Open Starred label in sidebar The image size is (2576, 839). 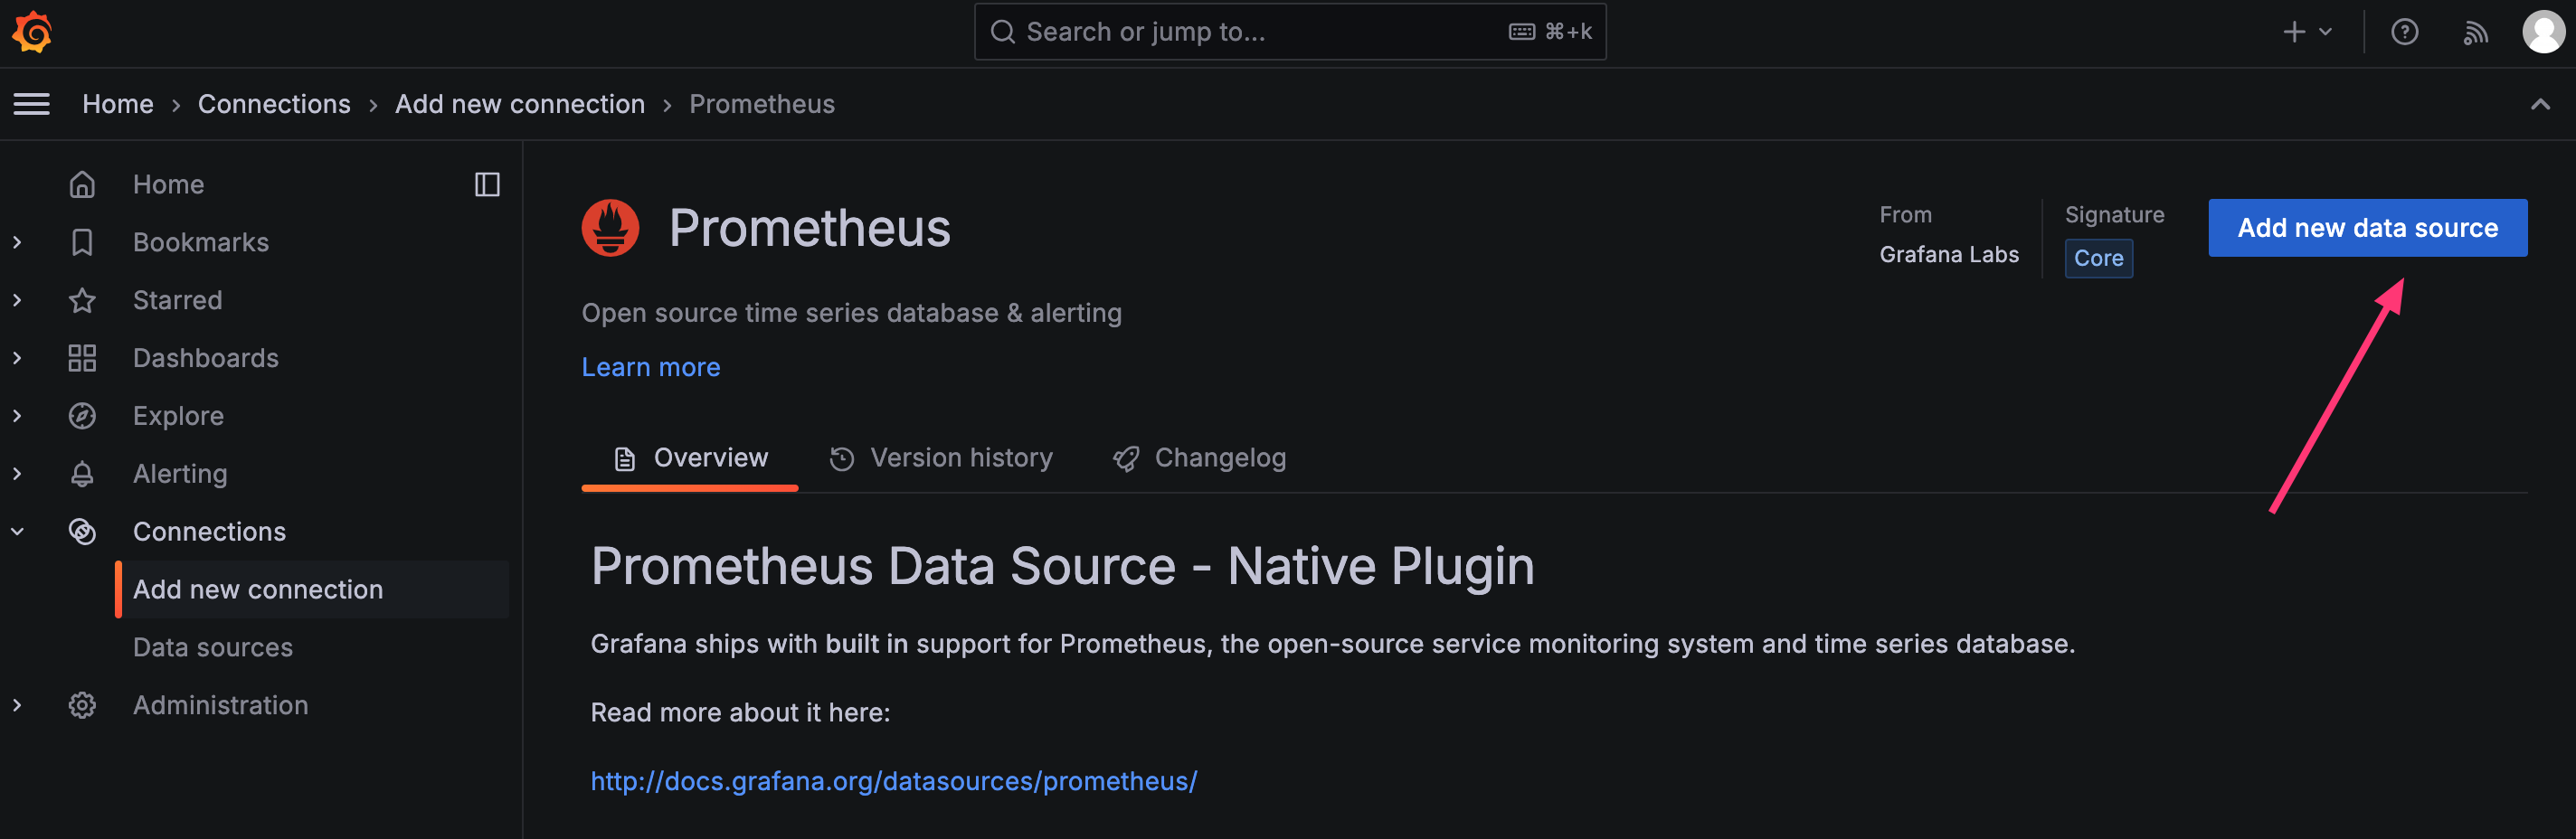tap(178, 300)
